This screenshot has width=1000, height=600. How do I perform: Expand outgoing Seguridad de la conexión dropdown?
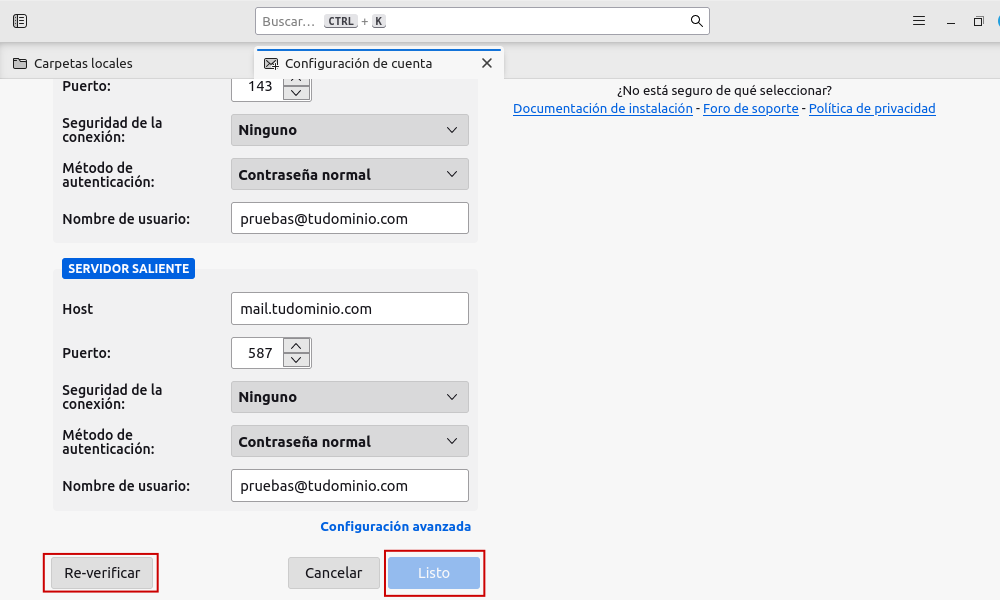click(x=349, y=397)
